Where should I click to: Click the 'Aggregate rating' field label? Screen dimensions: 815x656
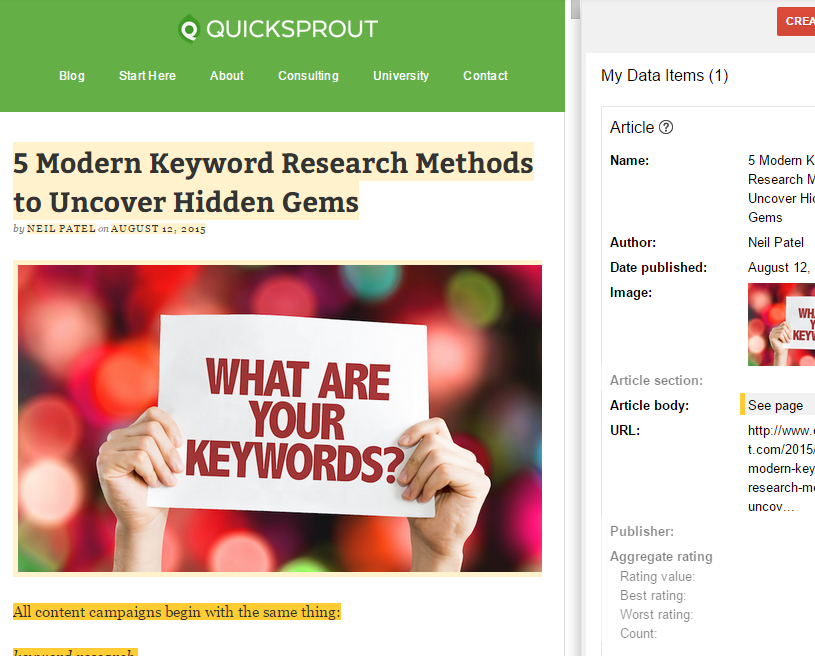point(661,556)
